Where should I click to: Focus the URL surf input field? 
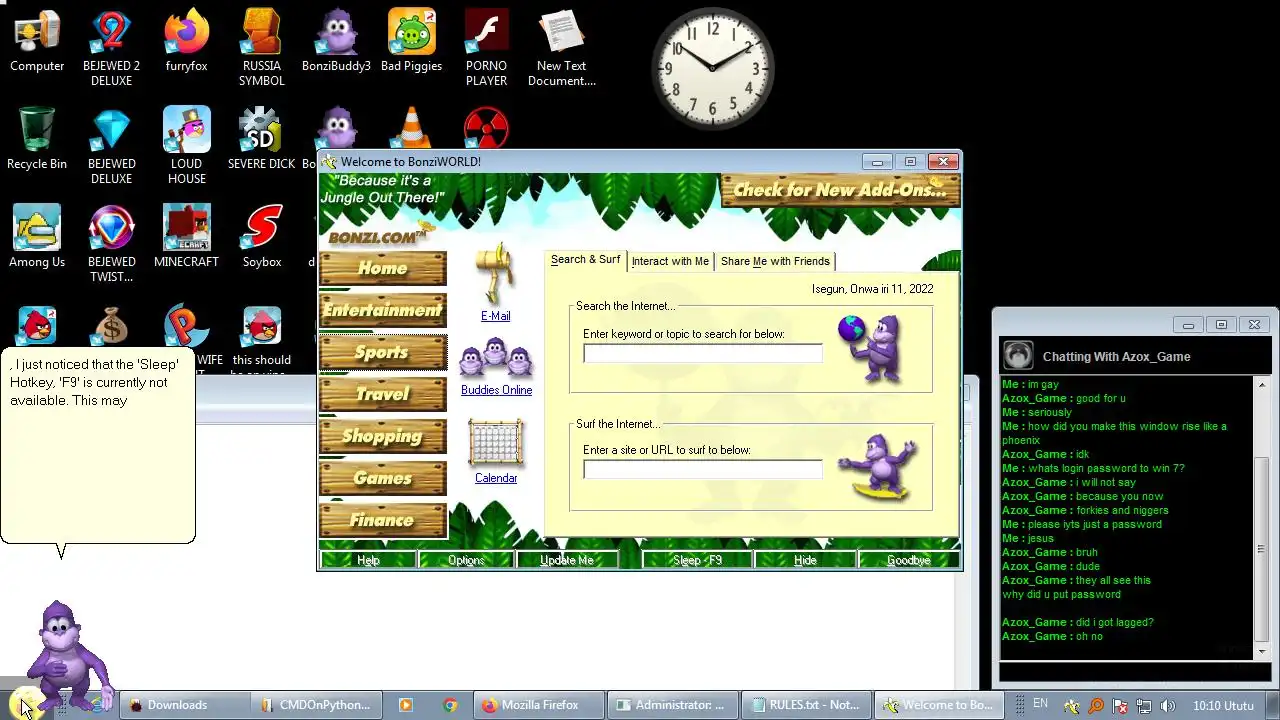(x=703, y=469)
